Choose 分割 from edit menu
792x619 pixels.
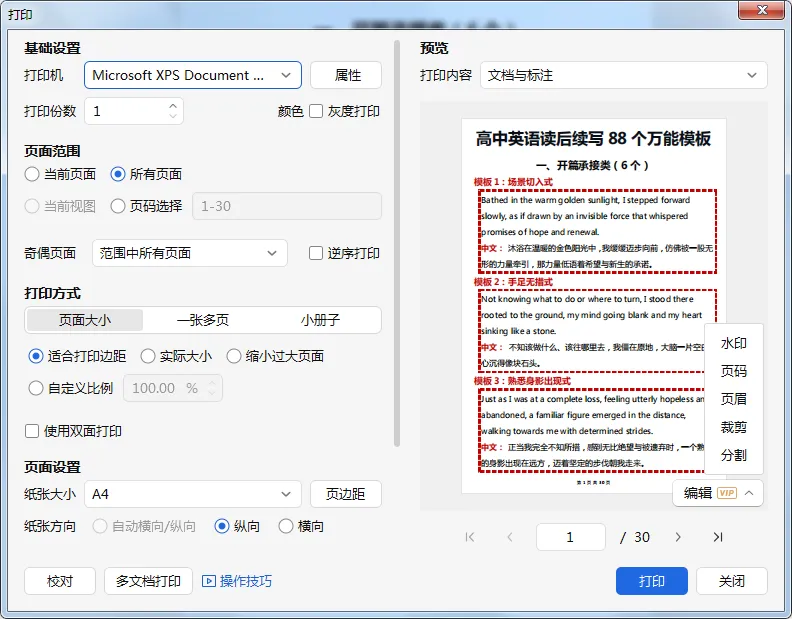click(x=733, y=455)
